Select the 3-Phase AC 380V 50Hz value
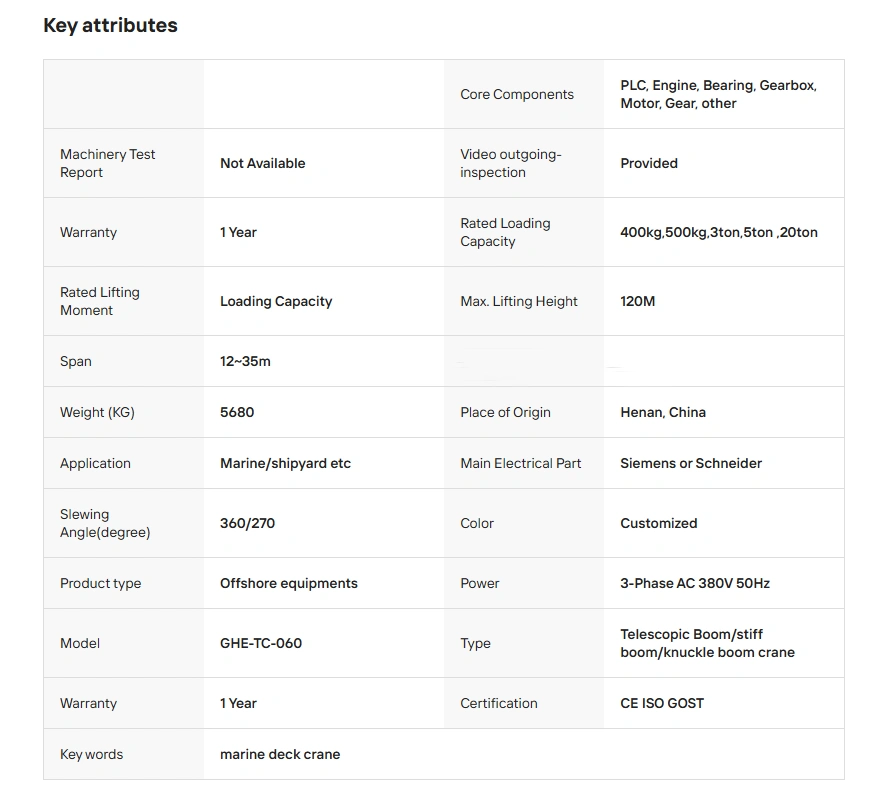The height and width of the screenshot is (797, 871). (x=695, y=583)
